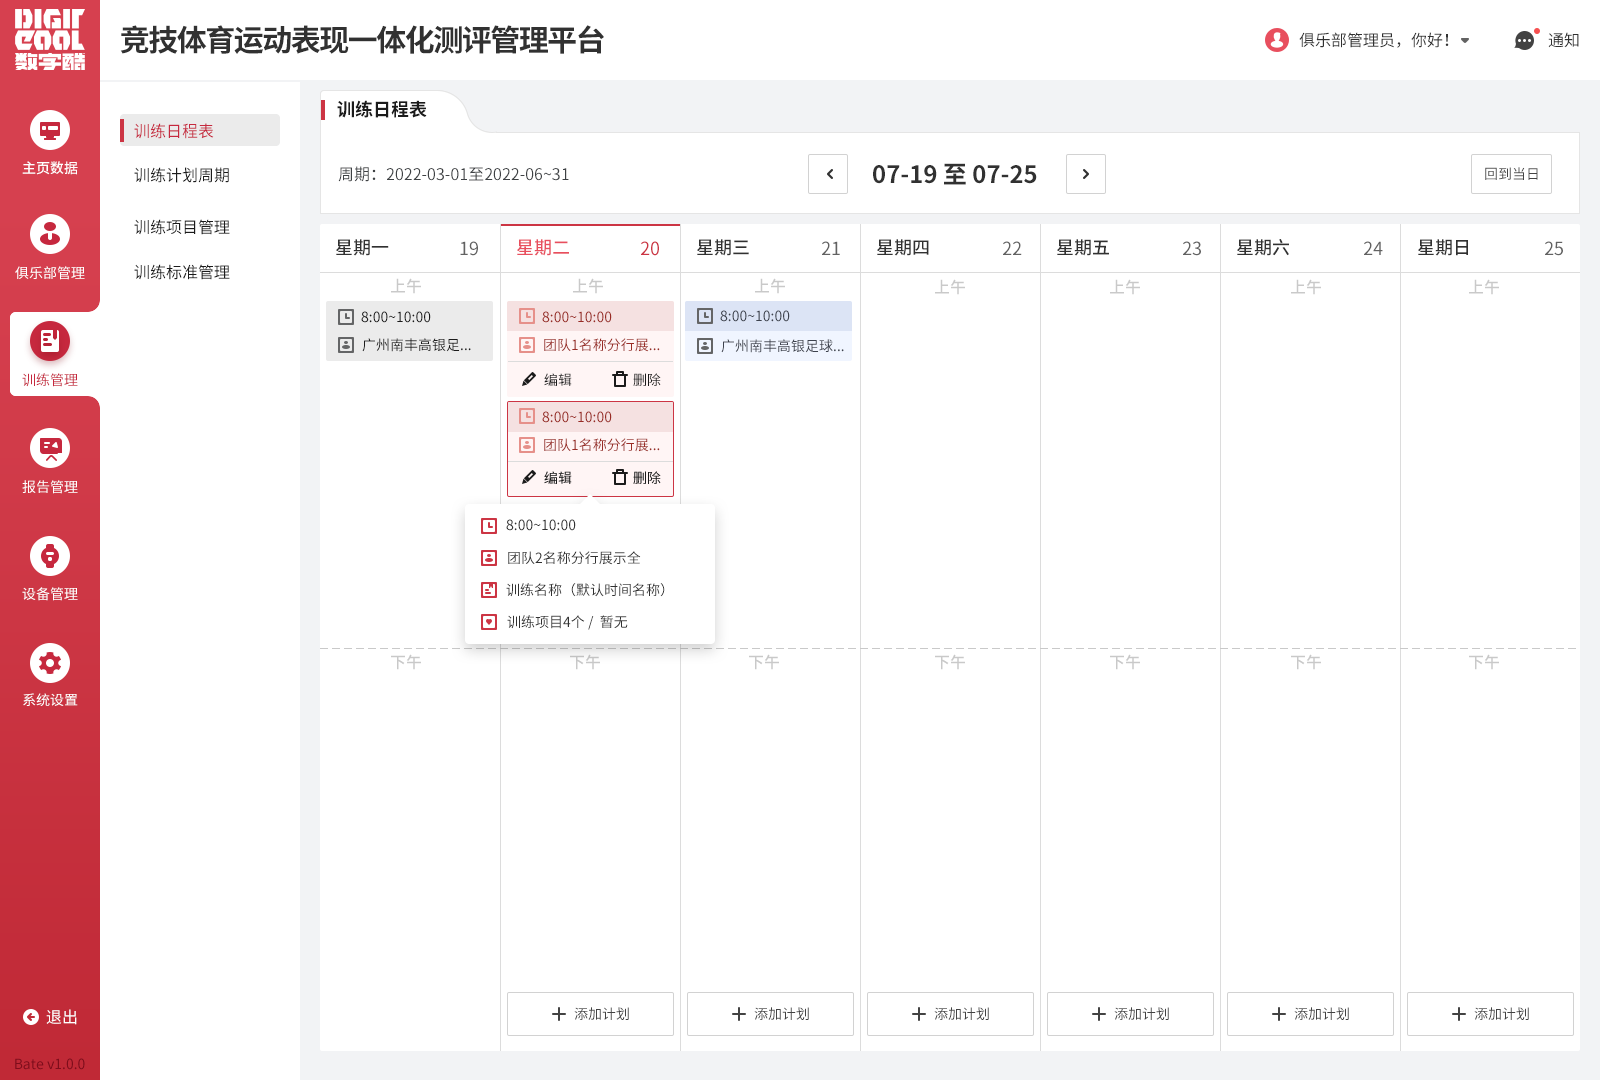This screenshot has width=1600, height=1080.
Task: Select the 星期五 23 column header
Action: (x=1130, y=248)
